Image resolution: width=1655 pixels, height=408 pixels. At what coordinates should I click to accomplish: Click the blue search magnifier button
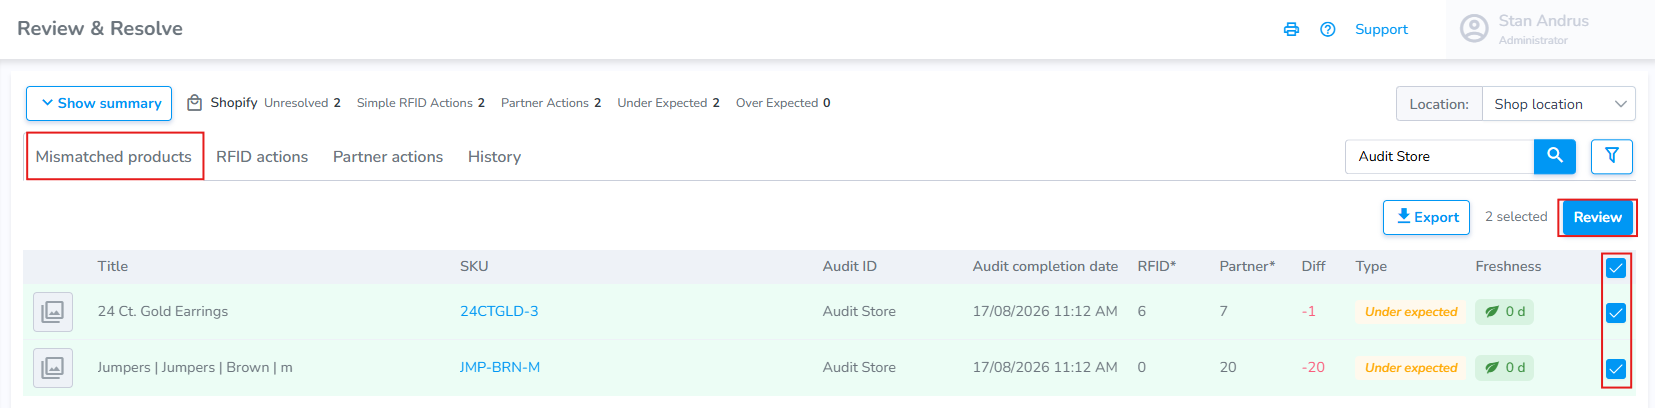click(x=1555, y=156)
